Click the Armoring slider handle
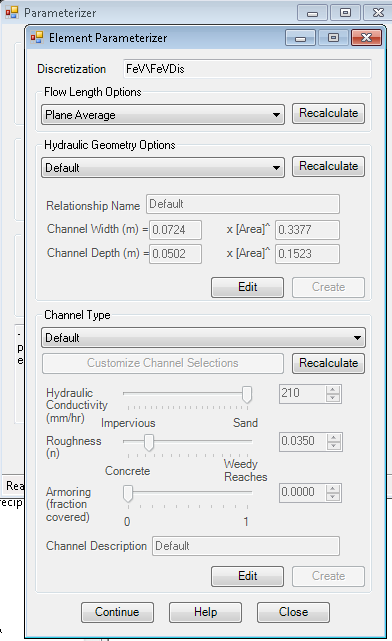The height and width of the screenshot is (641, 392). pyautogui.click(x=128, y=493)
